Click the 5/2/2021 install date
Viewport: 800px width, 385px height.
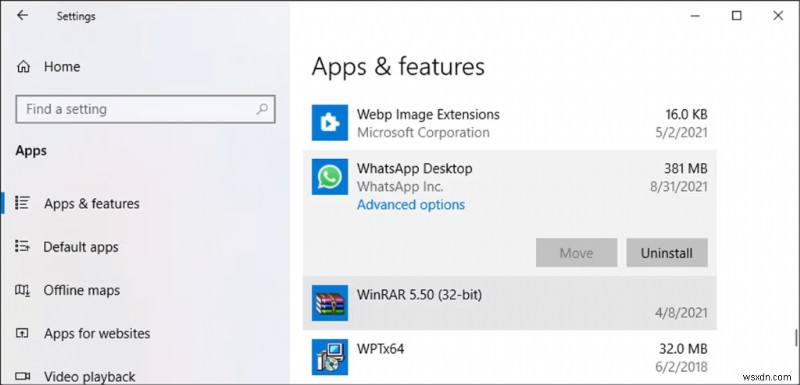click(x=682, y=133)
